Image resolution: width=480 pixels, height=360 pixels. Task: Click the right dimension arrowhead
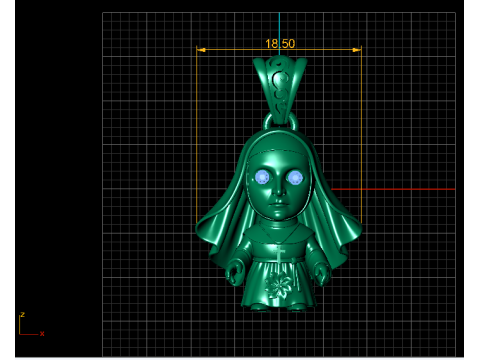pos(357,50)
